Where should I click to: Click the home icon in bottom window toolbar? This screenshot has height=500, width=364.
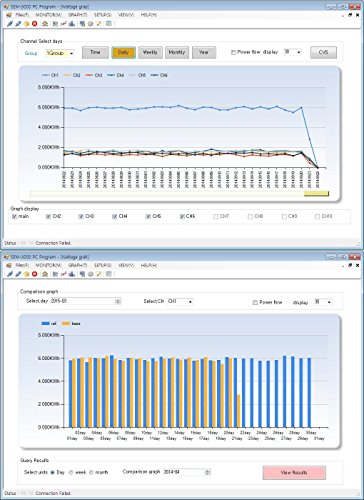point(45,274)
